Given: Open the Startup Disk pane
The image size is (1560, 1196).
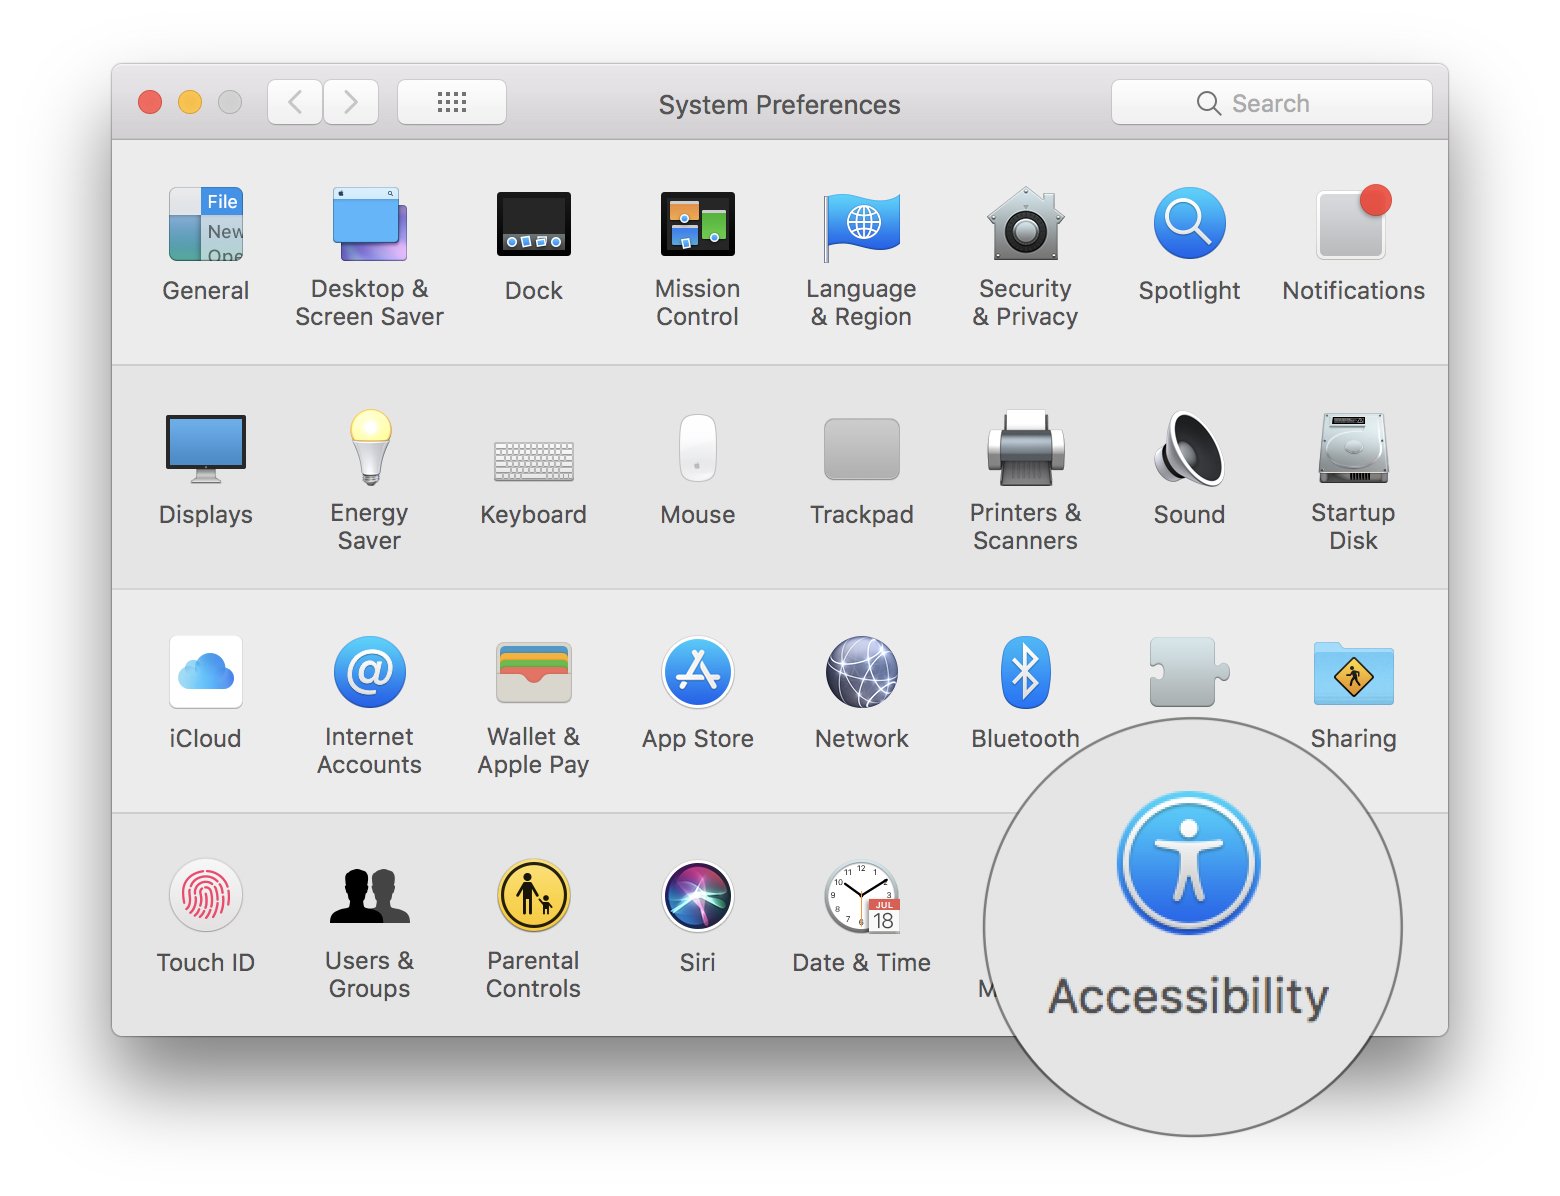Looking at the screenshot, I should coord(1353,450).
